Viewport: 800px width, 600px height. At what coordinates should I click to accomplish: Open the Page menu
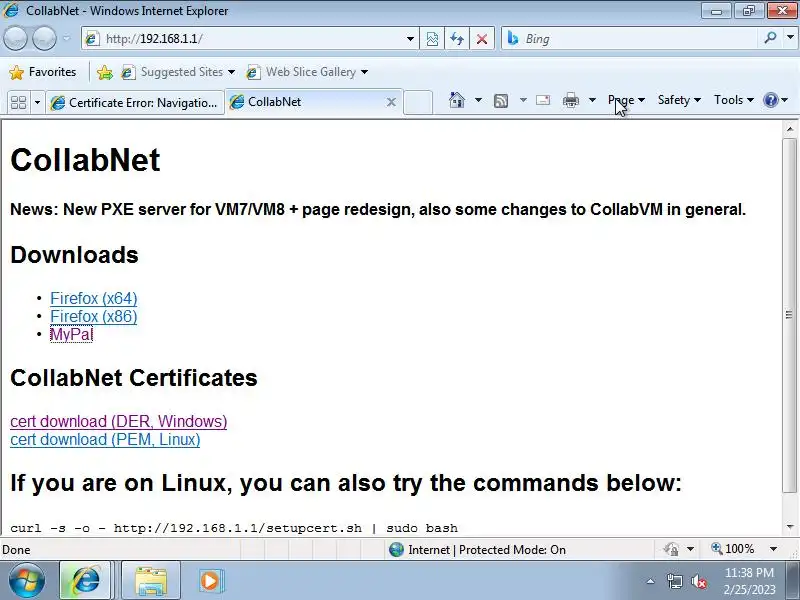click(626, 100)
